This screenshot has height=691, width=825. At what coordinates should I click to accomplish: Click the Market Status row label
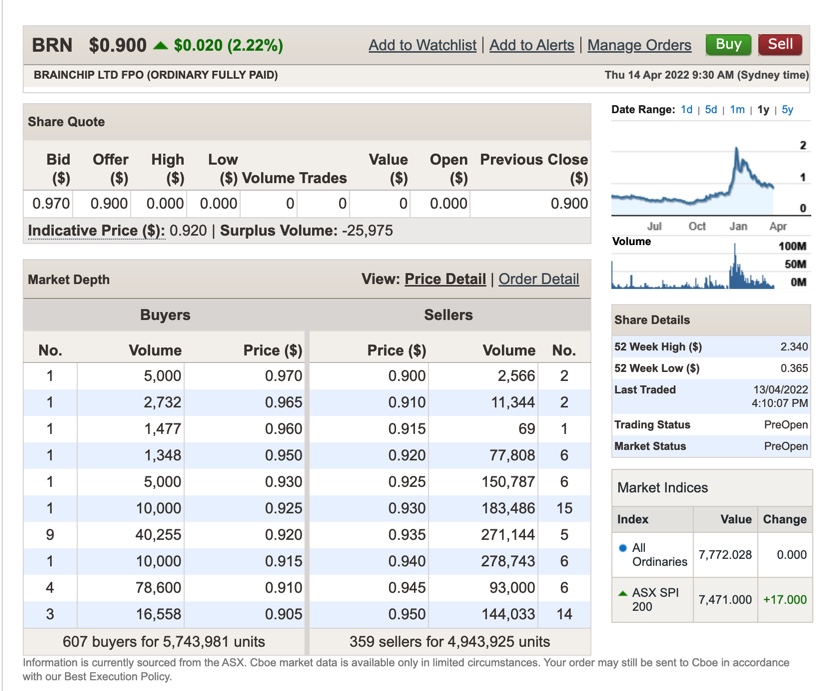650,446
